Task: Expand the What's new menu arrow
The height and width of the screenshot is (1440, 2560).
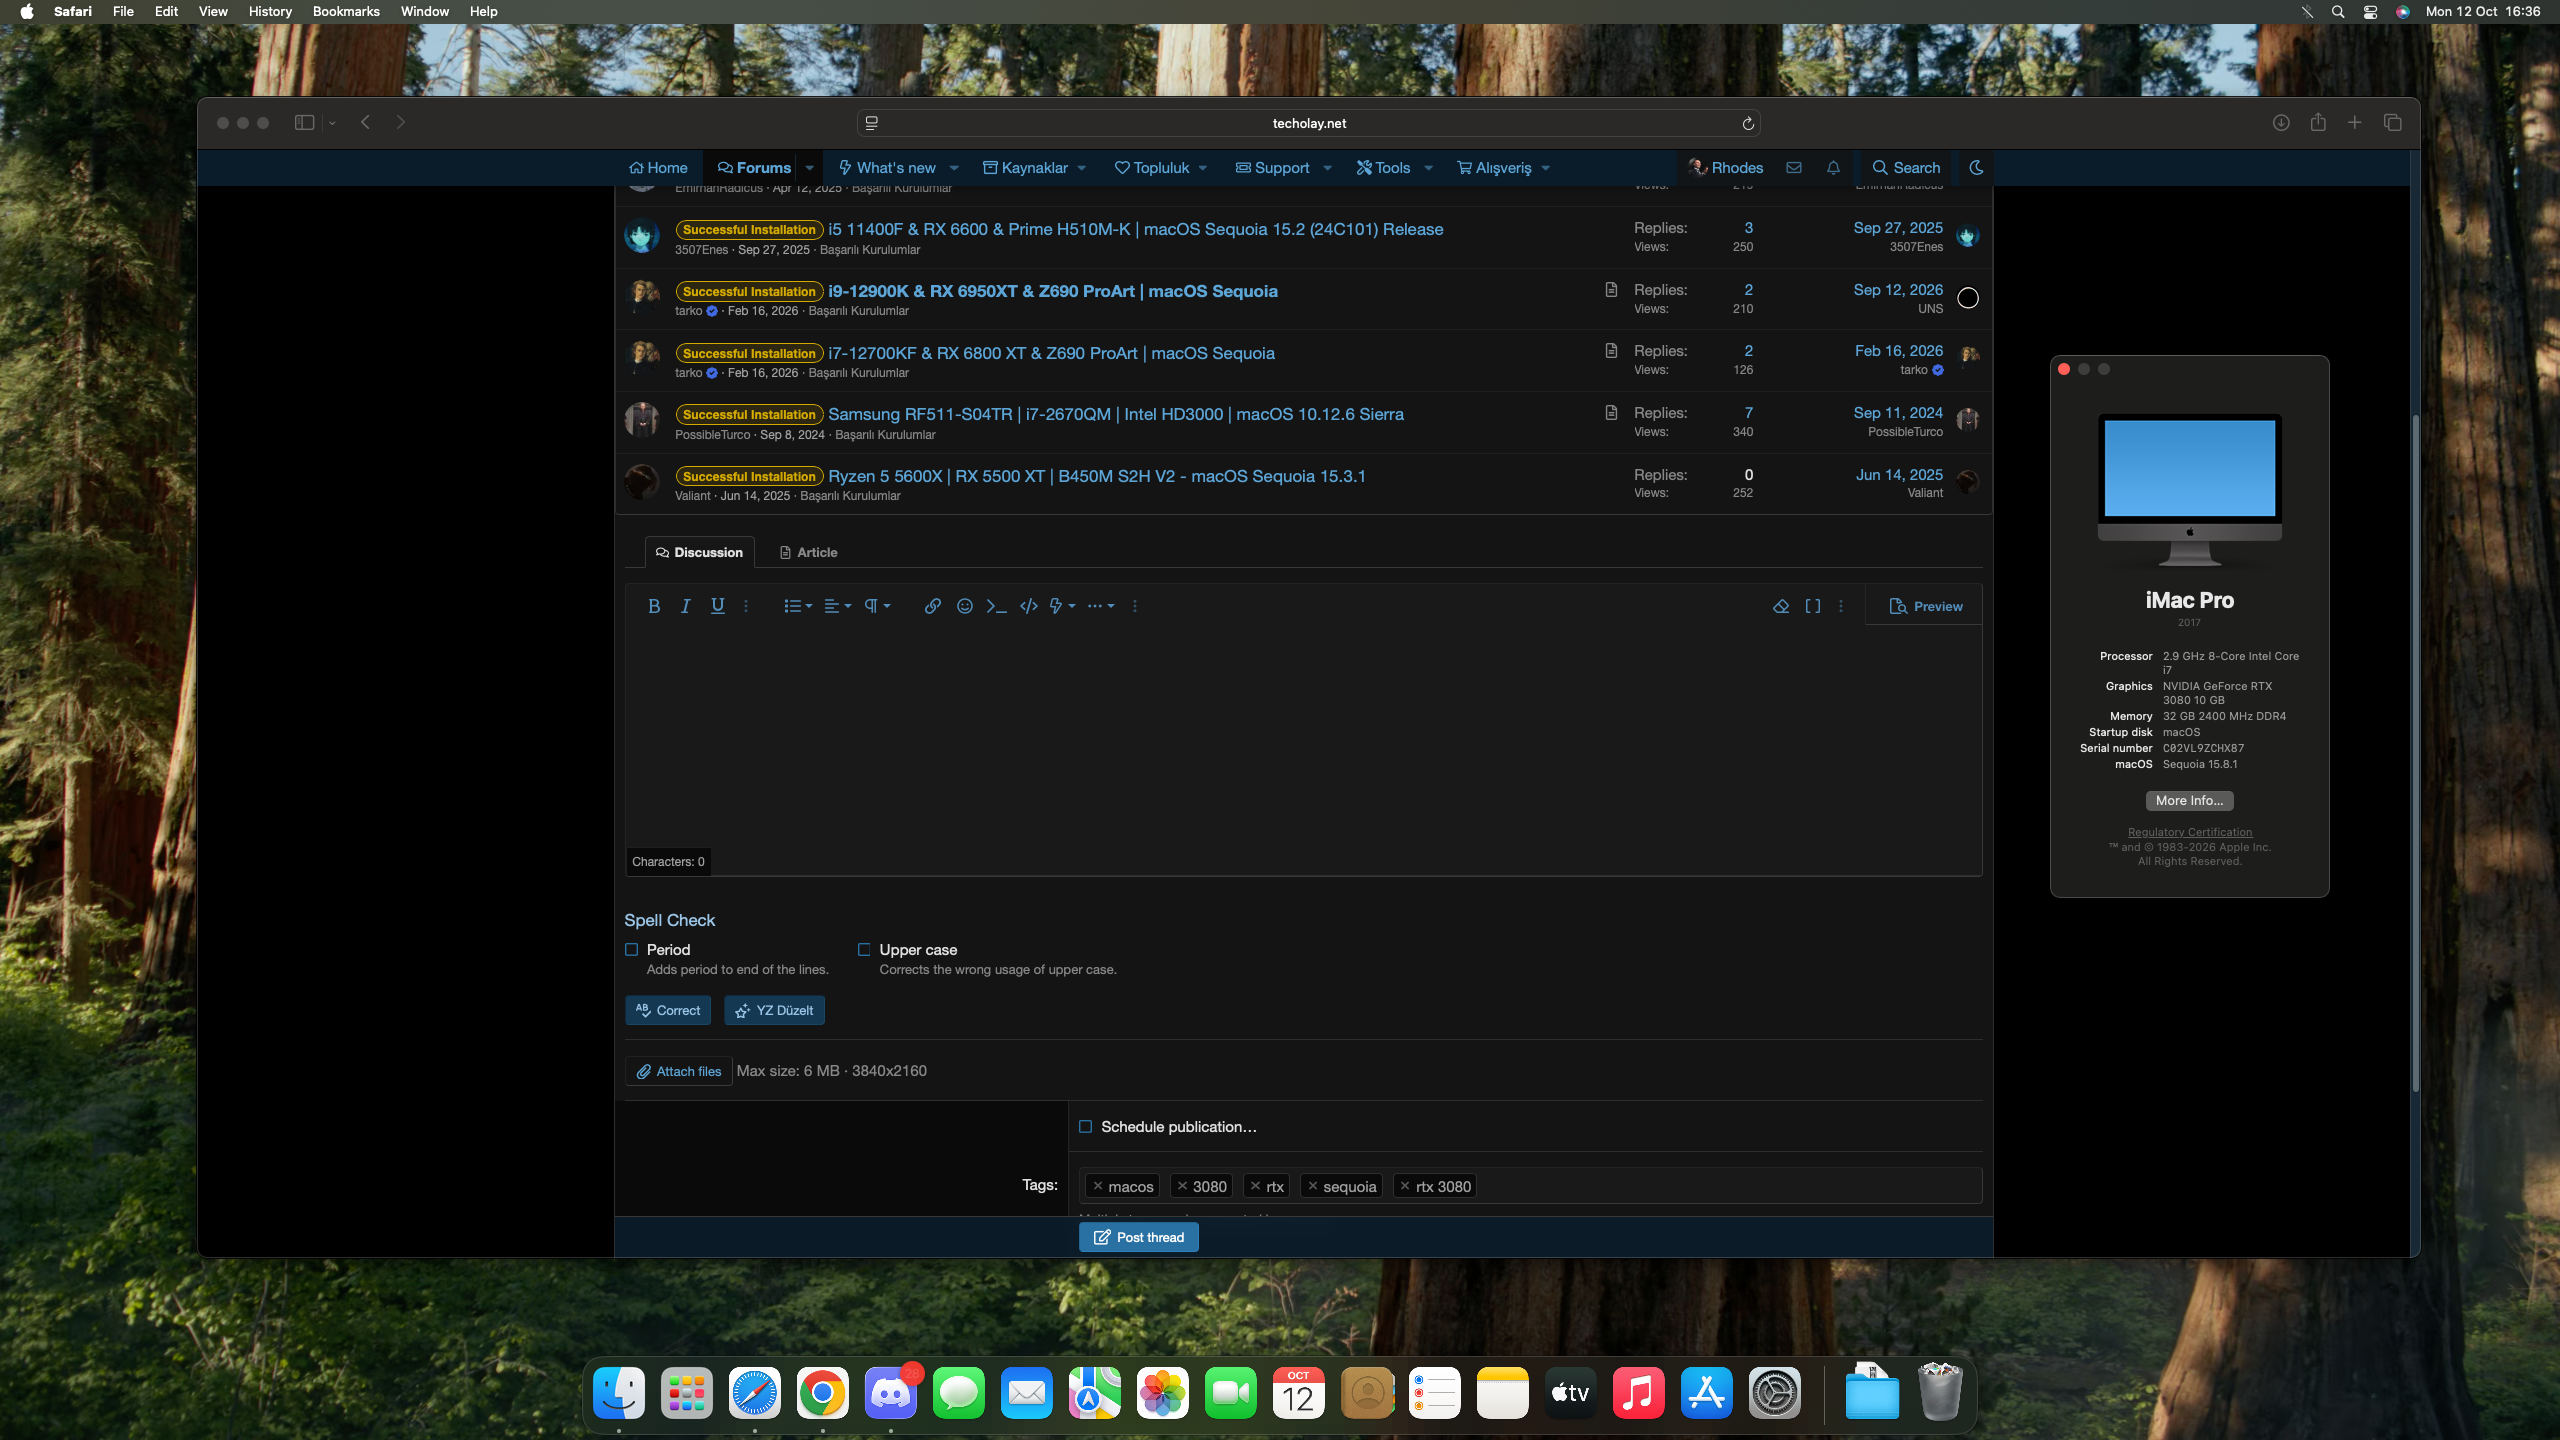Action: 954,168
